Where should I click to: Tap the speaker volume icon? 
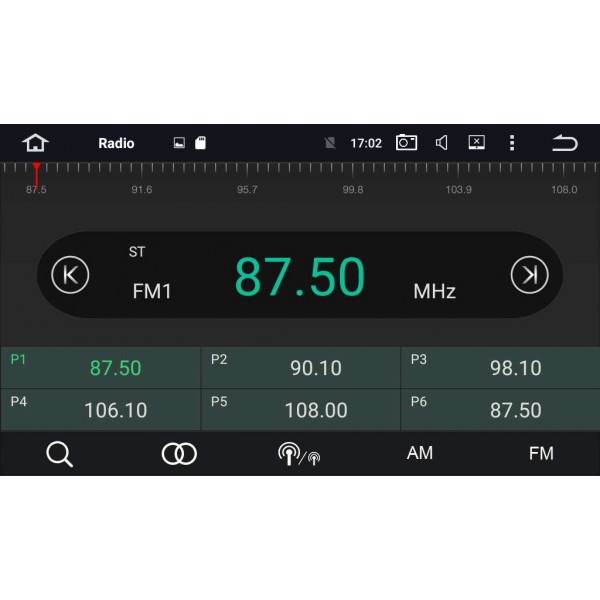pyautogui.click(x=441, y=143)
